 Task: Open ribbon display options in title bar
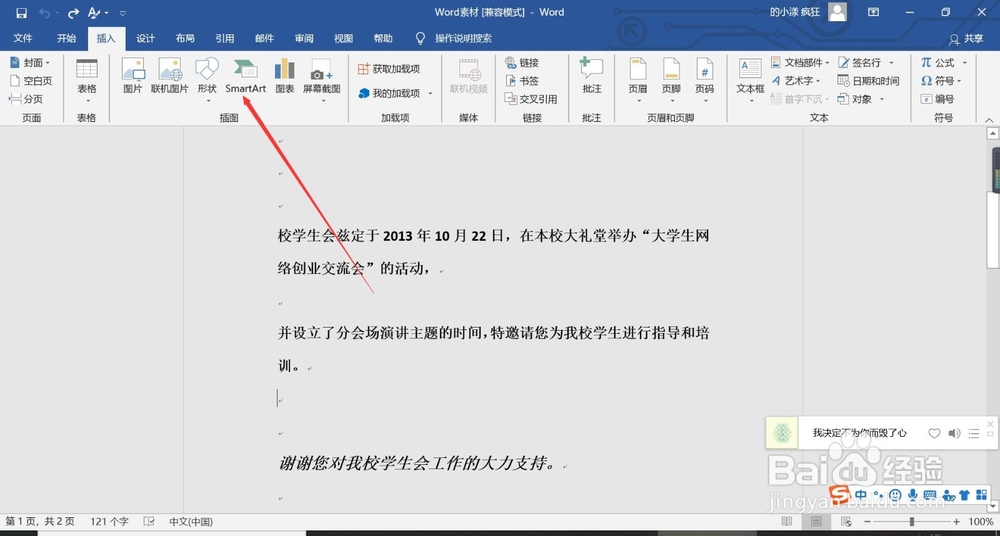[x=873, y=12]
